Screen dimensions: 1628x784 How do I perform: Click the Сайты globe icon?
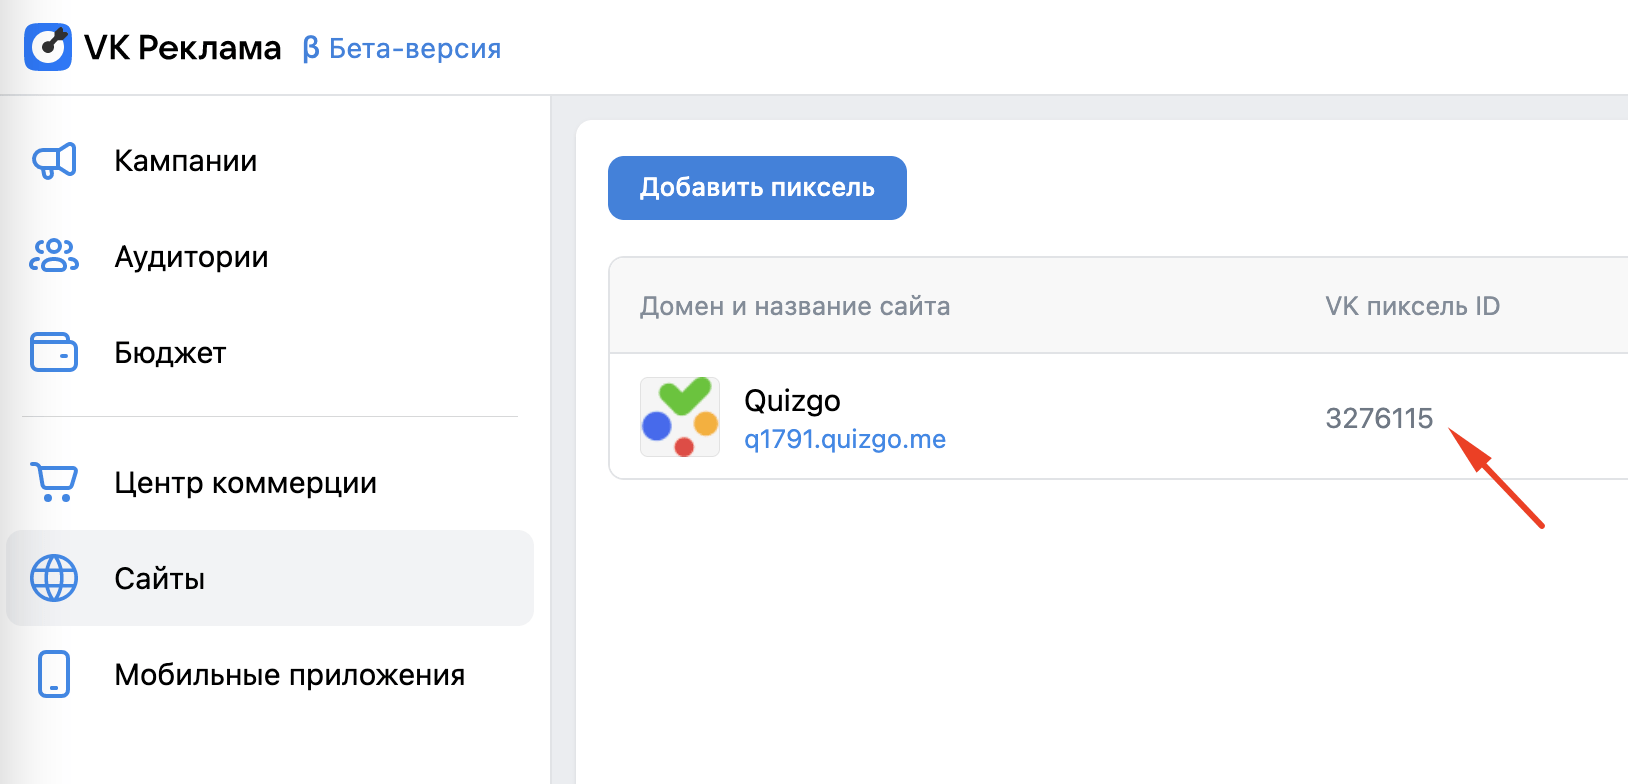(x=54, y=578)
